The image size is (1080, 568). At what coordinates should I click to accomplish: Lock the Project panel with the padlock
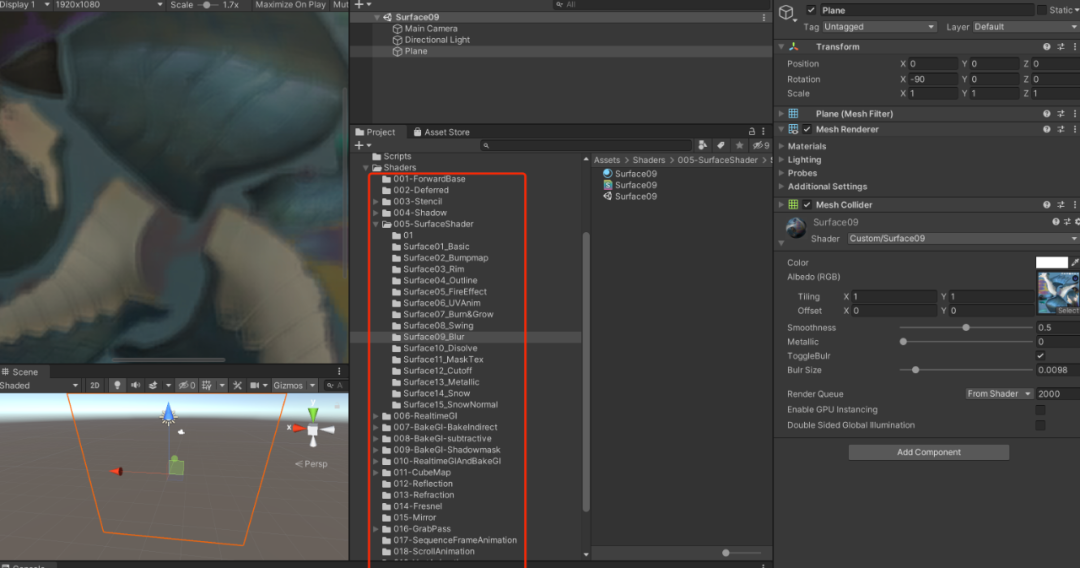point(751,132)
